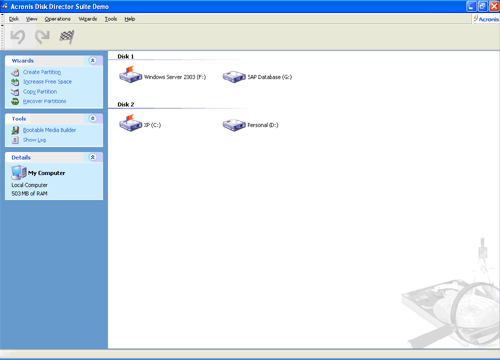Collapse the Tools panel
The width and height of the screenshot is (500, 360).
[x=93, y=118]
